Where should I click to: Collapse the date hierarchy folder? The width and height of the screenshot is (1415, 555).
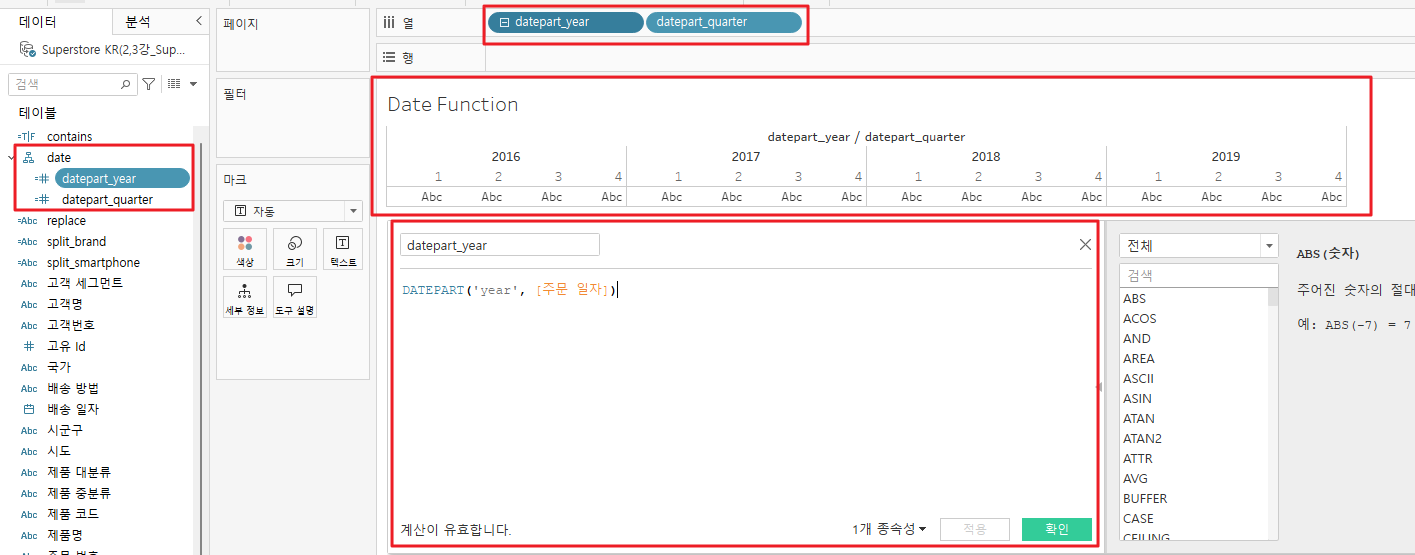(x=11, y=158)
